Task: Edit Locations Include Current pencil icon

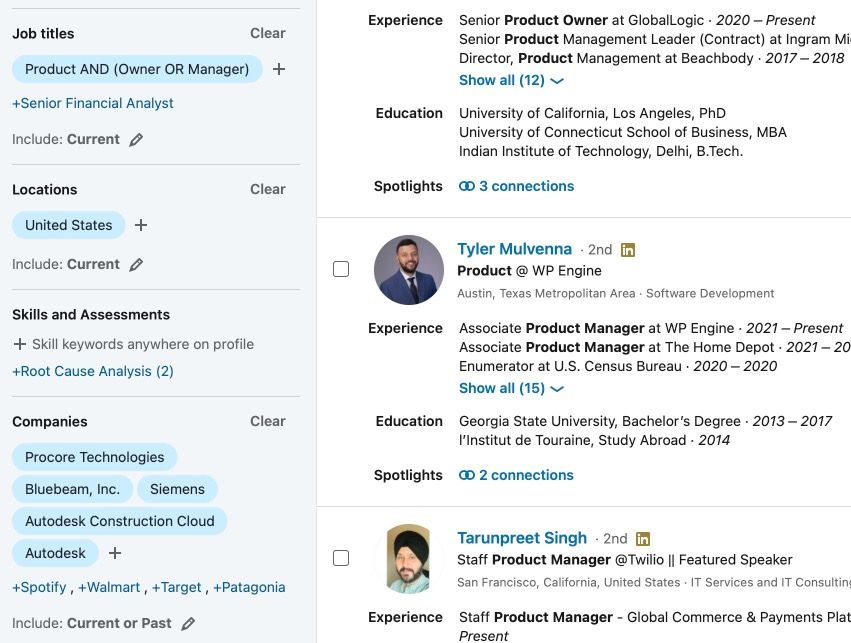Action: click(136, 264)
